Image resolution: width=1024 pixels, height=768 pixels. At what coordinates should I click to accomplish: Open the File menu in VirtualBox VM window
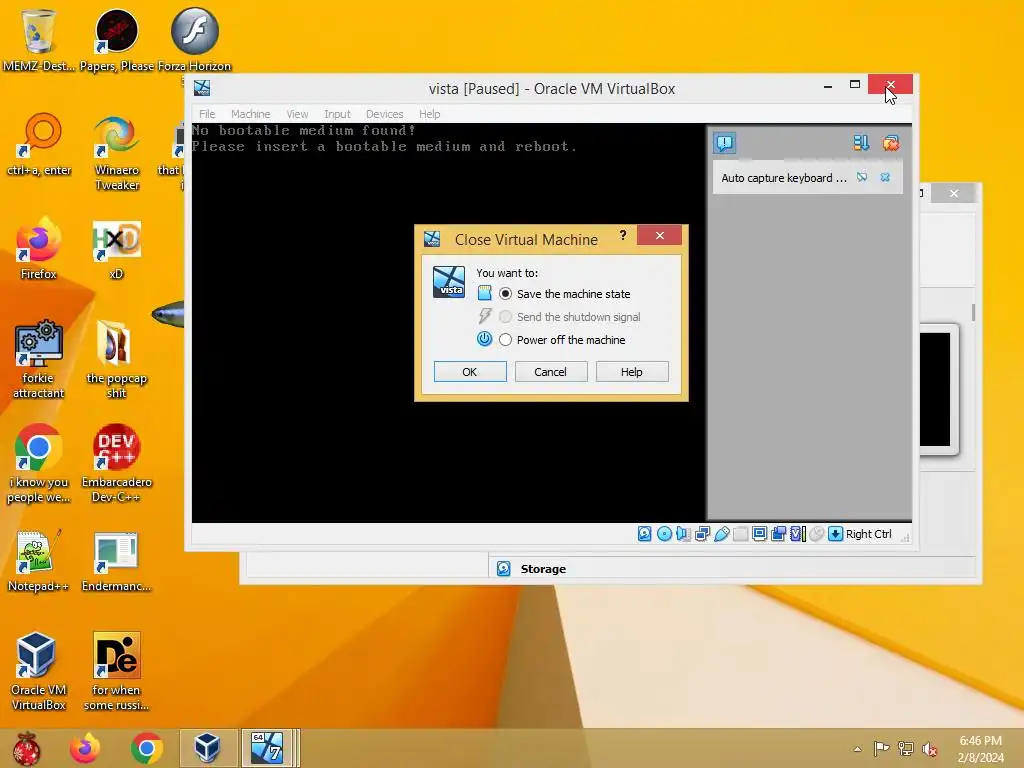(x=207, y=114)
